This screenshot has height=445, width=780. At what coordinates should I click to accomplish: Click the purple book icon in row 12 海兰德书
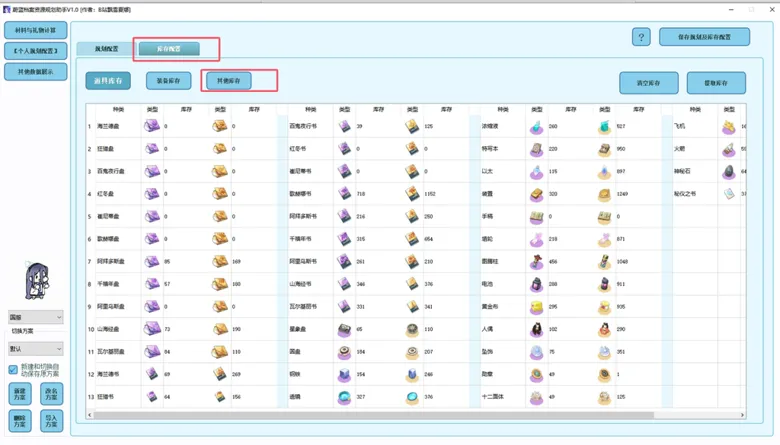pyautogui.click(x=152, y=374)
